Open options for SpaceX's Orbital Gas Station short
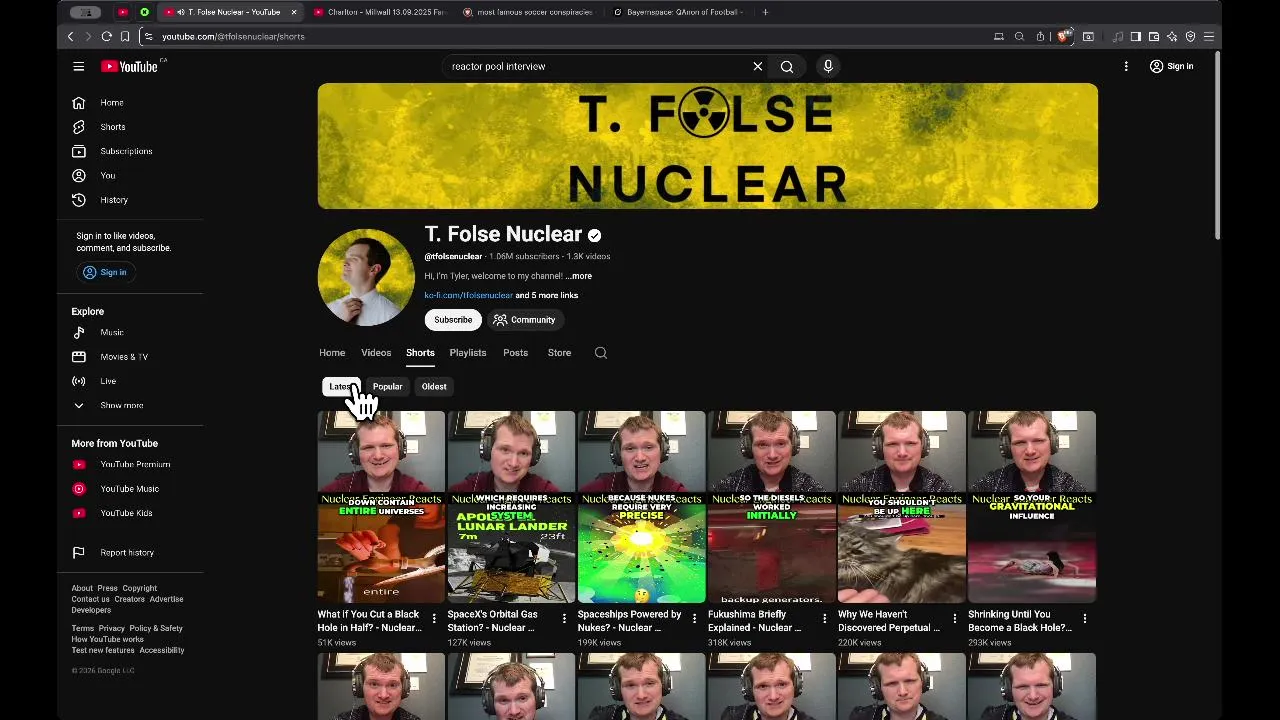Viewport: 1280px width, 720px height. tap(564, 619)
